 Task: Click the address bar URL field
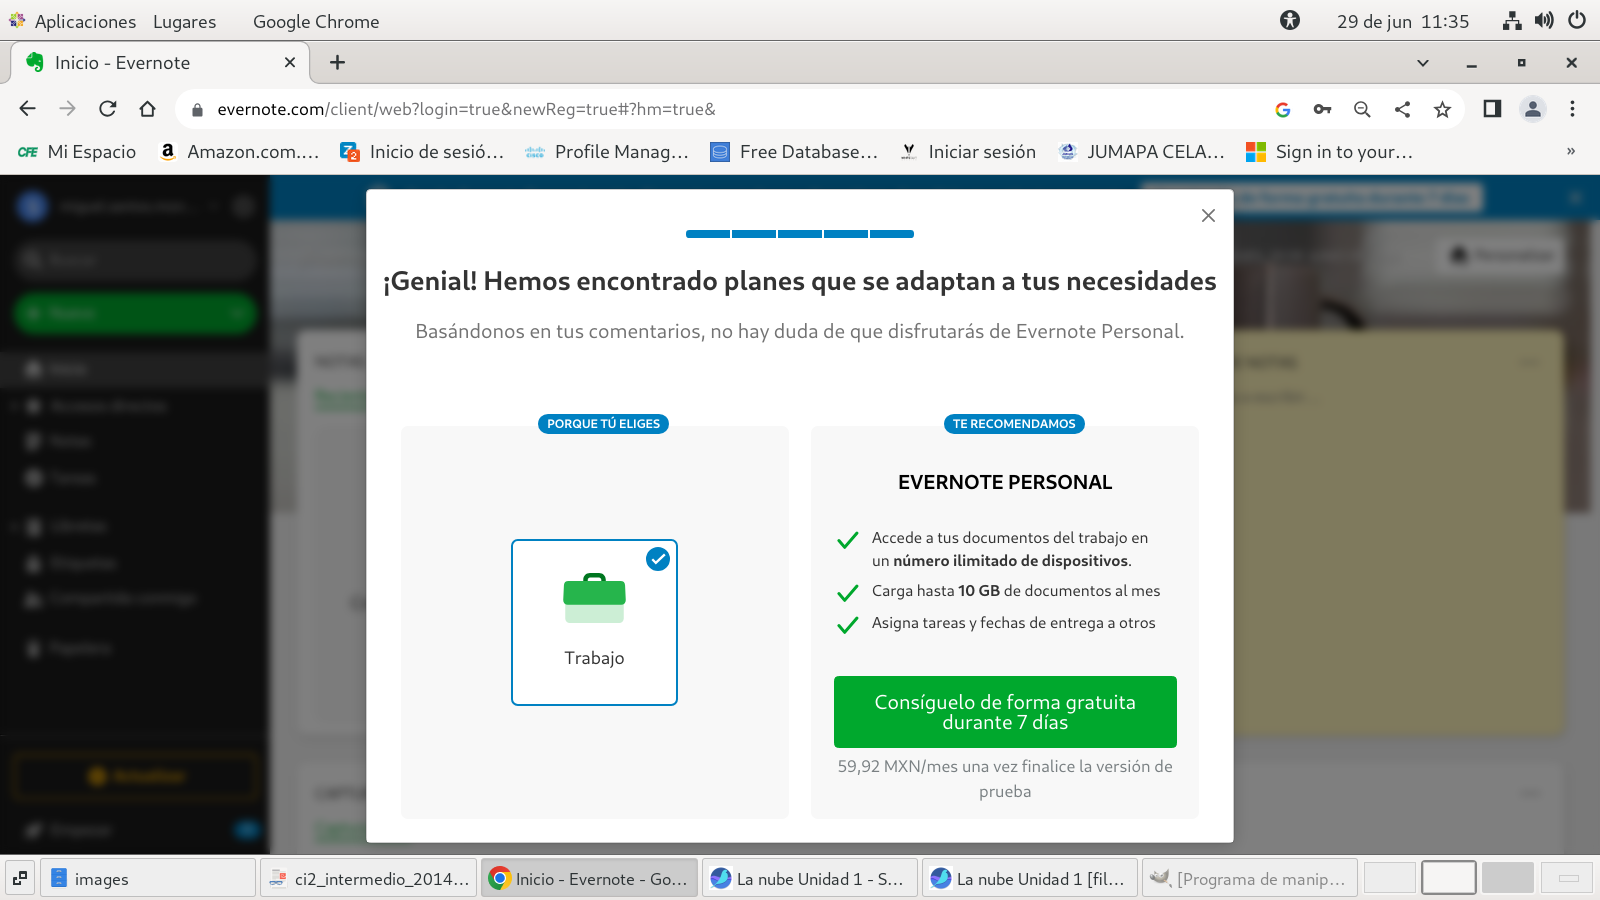[x=700, y=109]
